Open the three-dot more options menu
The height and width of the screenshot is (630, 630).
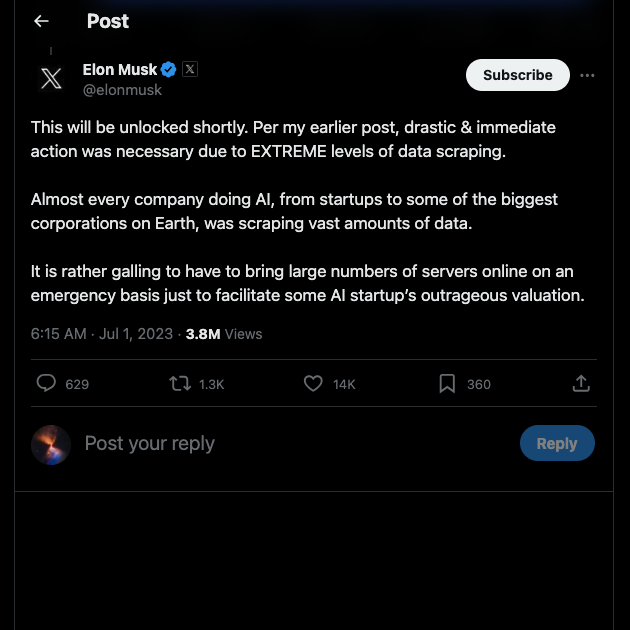click(x=587, y=75)
